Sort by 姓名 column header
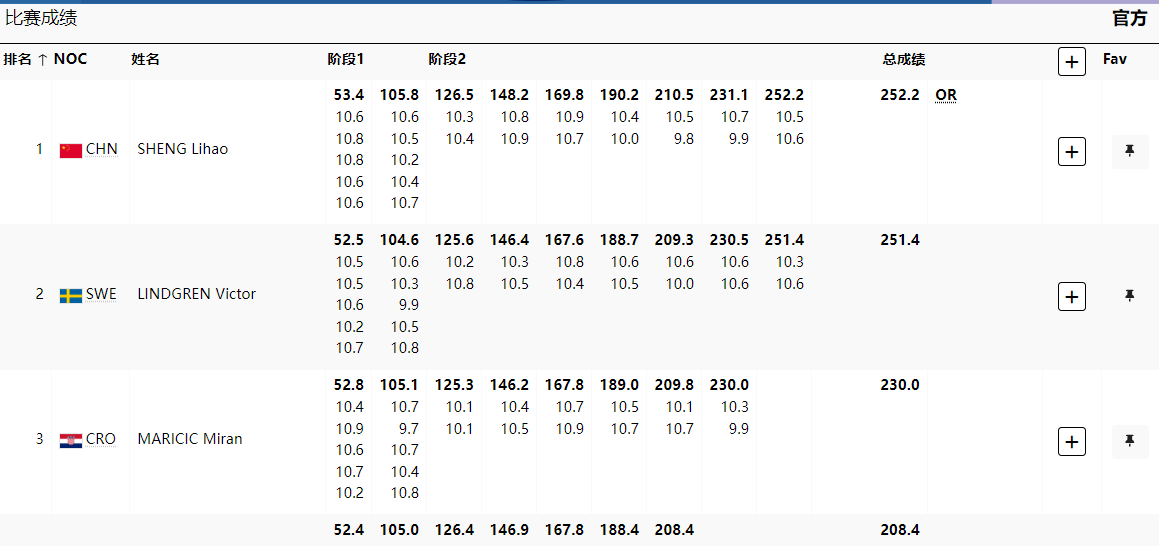 (145, 60)
